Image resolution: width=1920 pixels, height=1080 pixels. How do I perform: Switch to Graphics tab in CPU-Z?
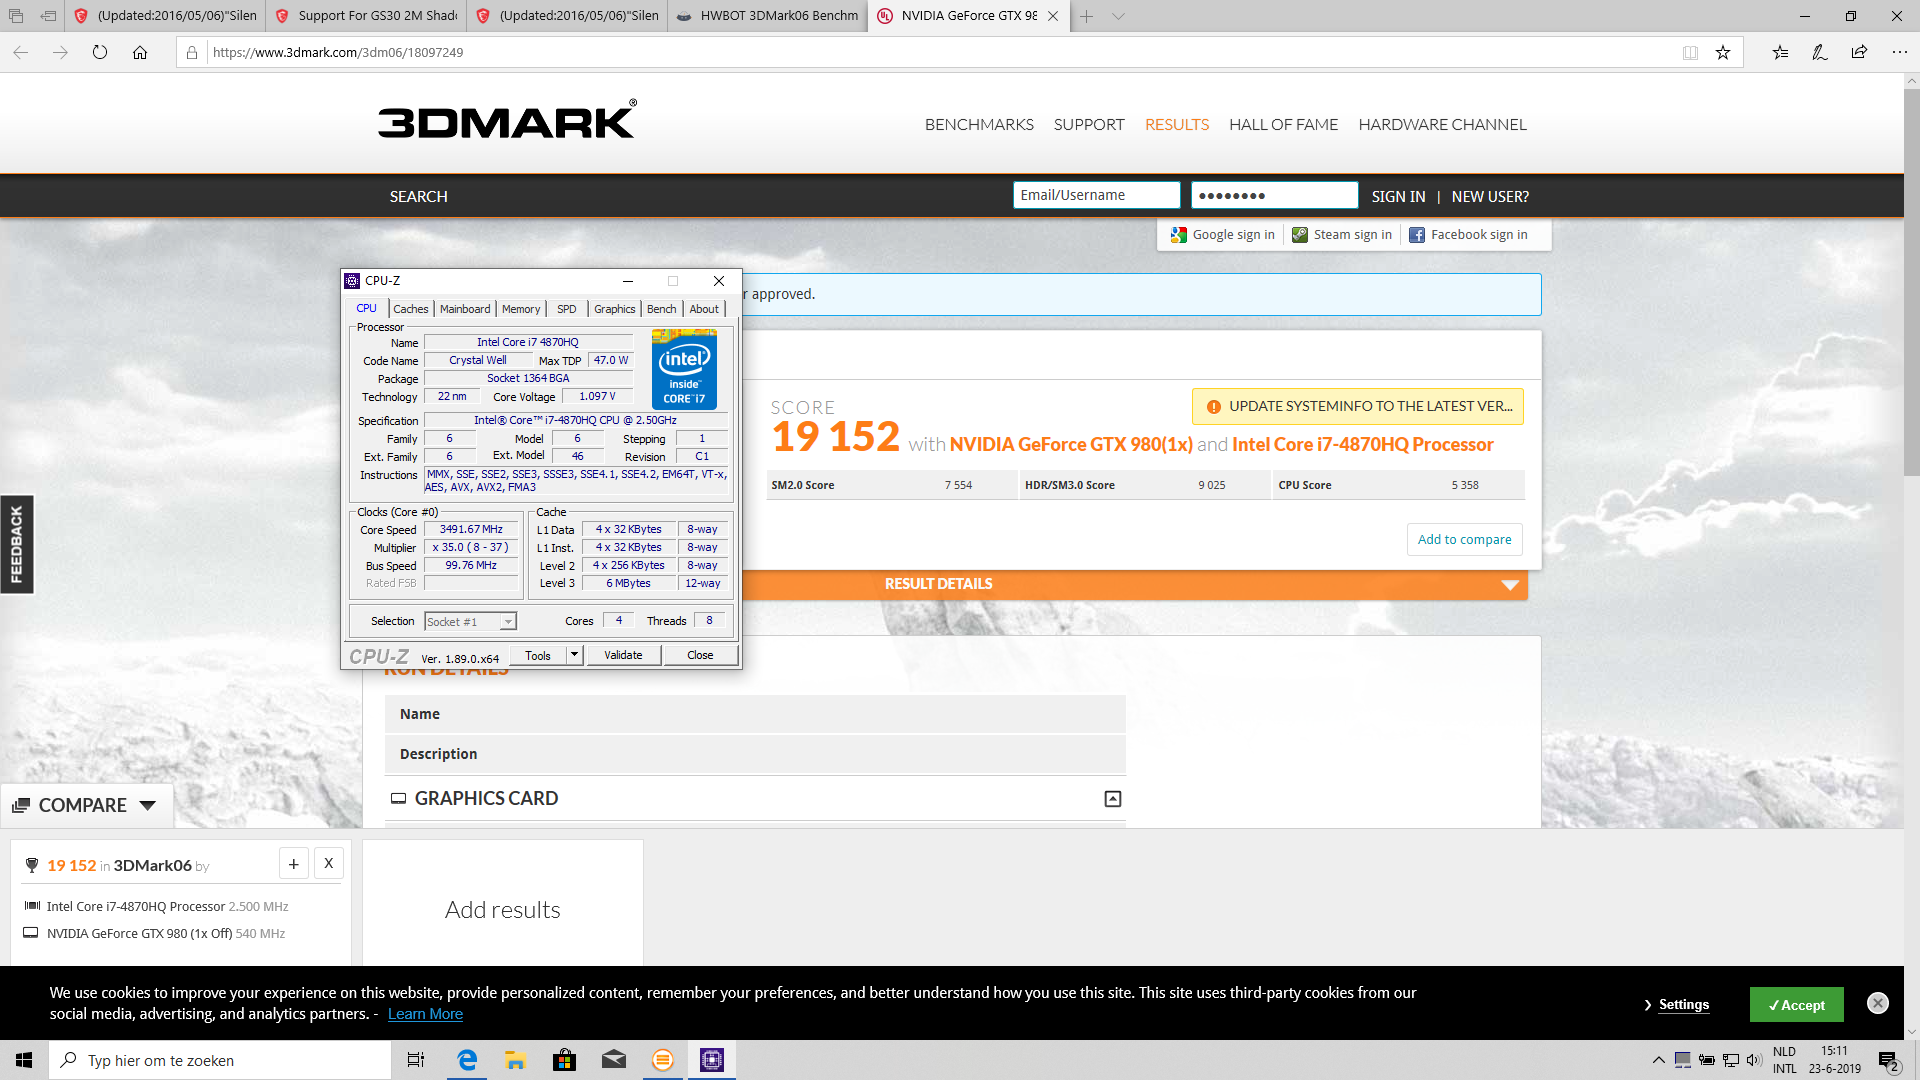pos(614,309)
